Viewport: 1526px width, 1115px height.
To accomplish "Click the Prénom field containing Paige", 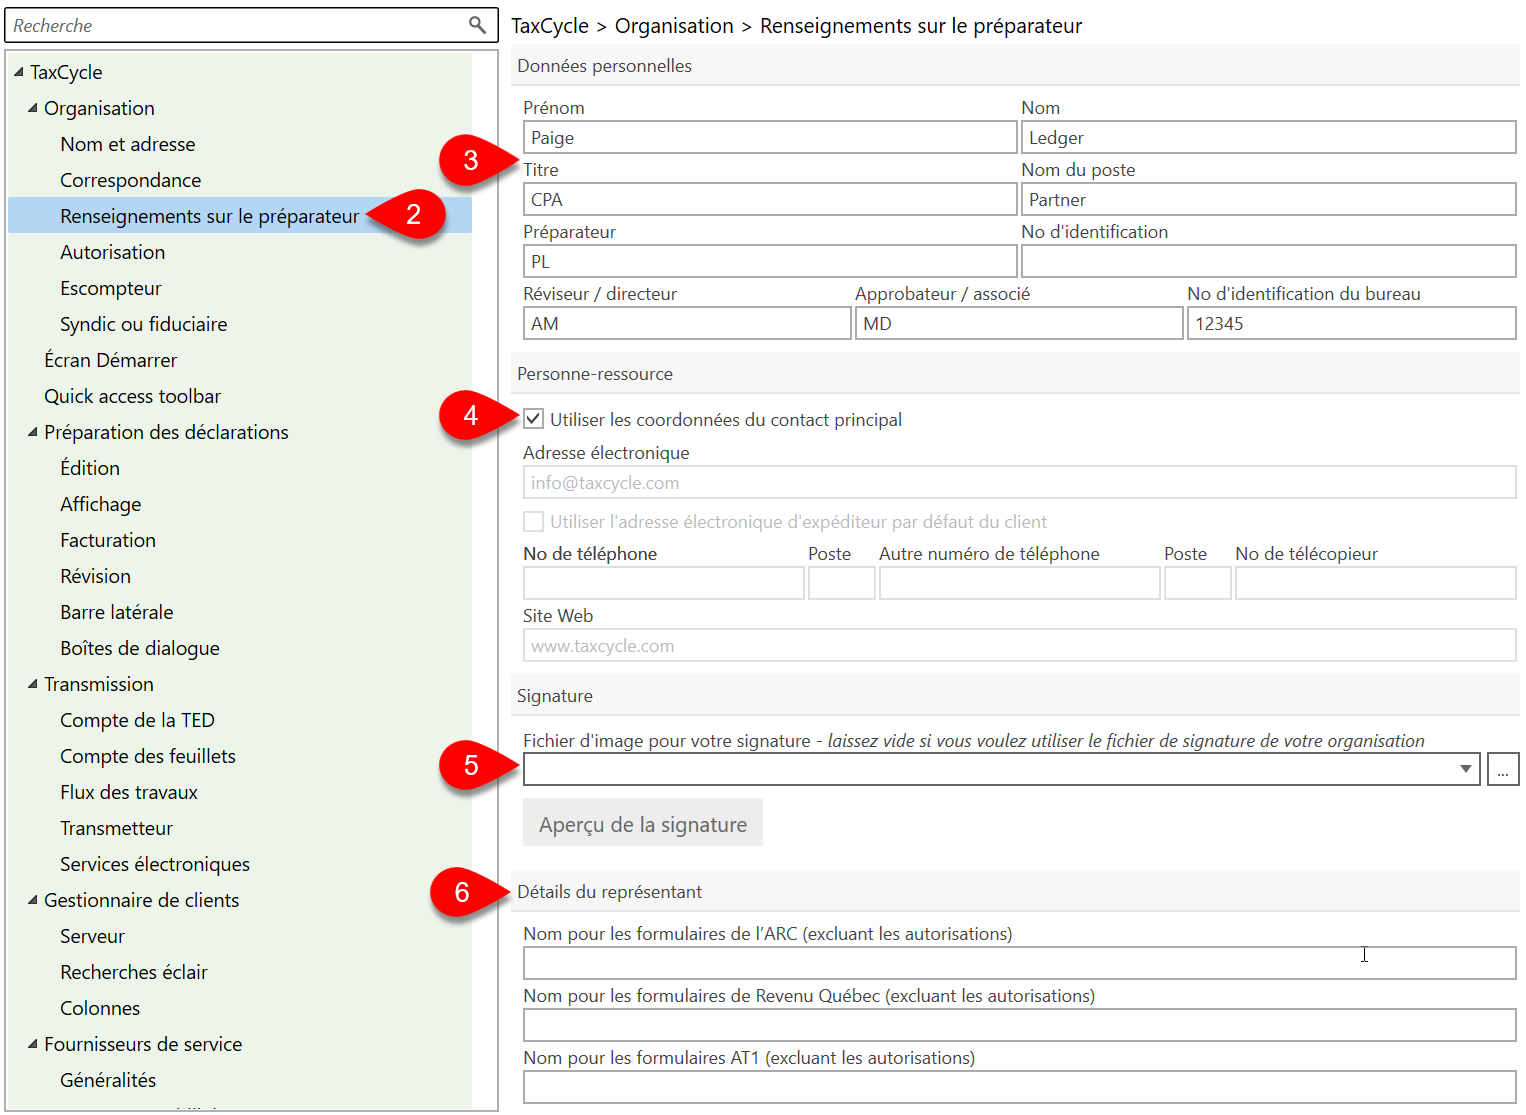I will coord(770,137).
